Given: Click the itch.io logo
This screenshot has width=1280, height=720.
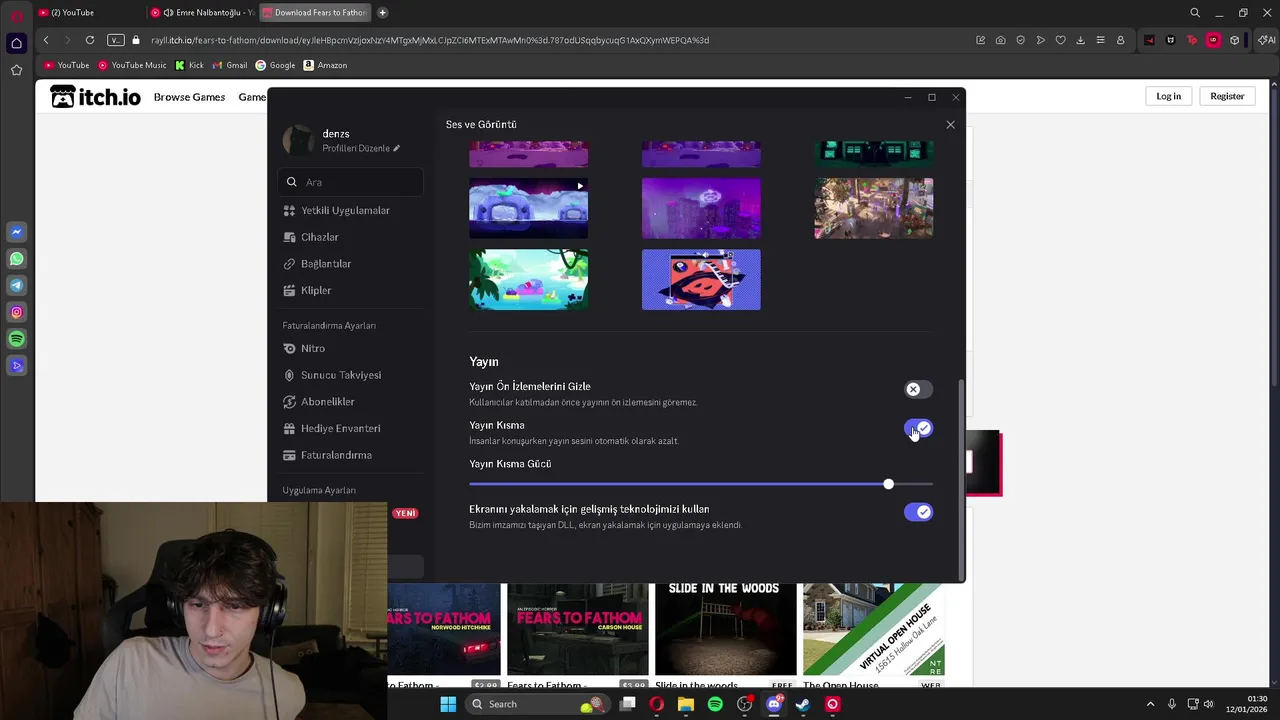Looking at the screenshot, I should (x=96, y=97).
